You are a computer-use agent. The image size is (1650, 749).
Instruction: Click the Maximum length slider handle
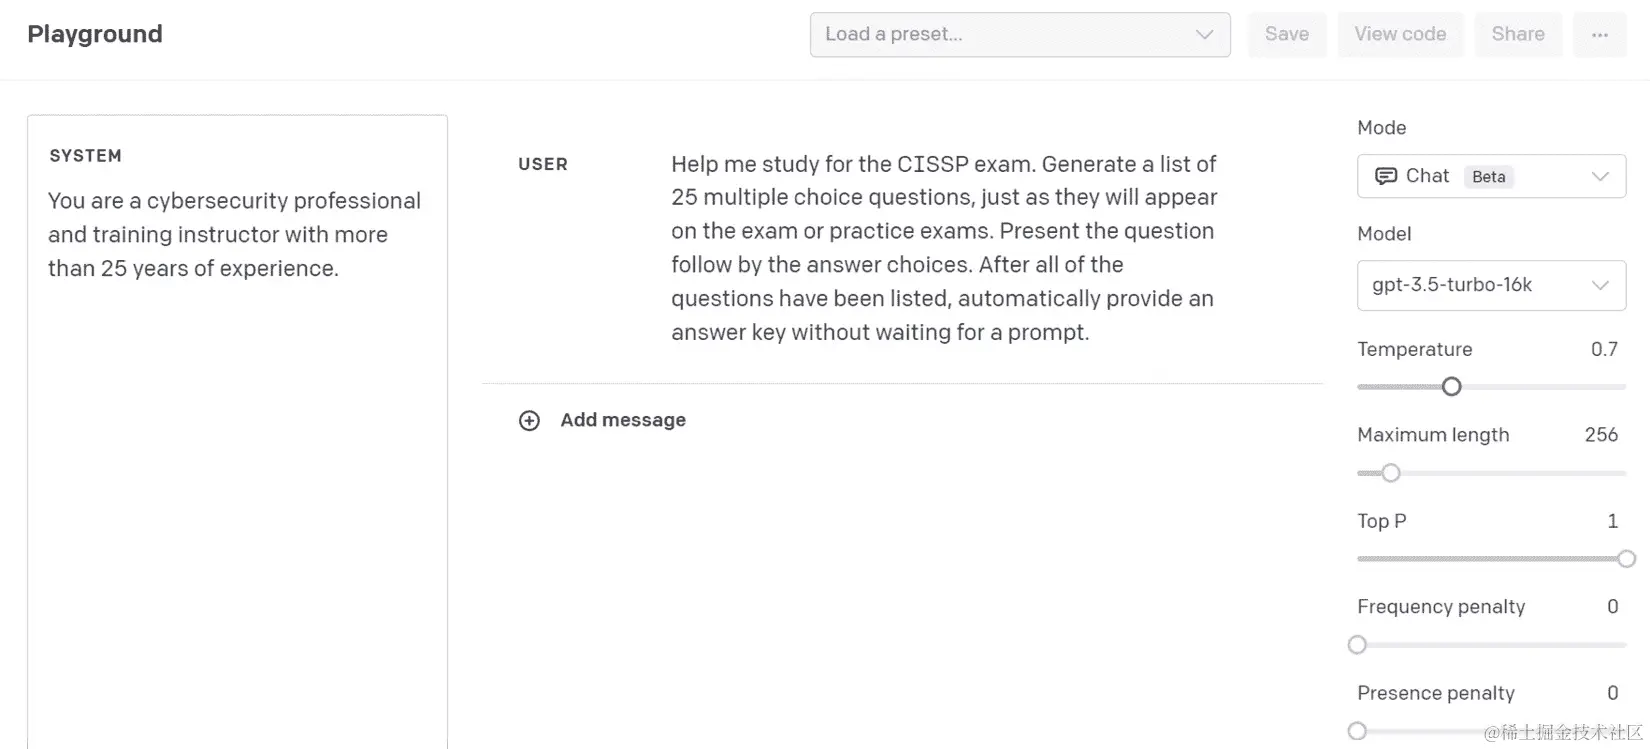[x=1391, y=473]
